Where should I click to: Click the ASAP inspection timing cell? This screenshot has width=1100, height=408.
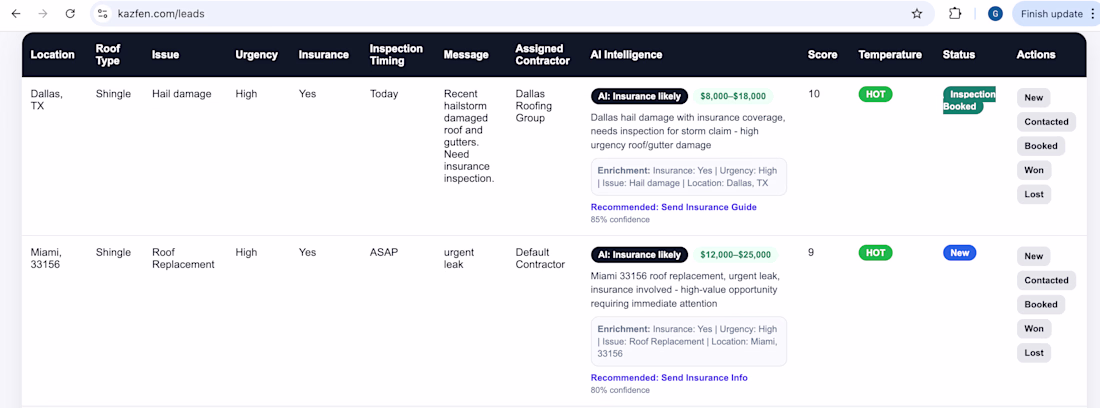(x=384, y=252)
